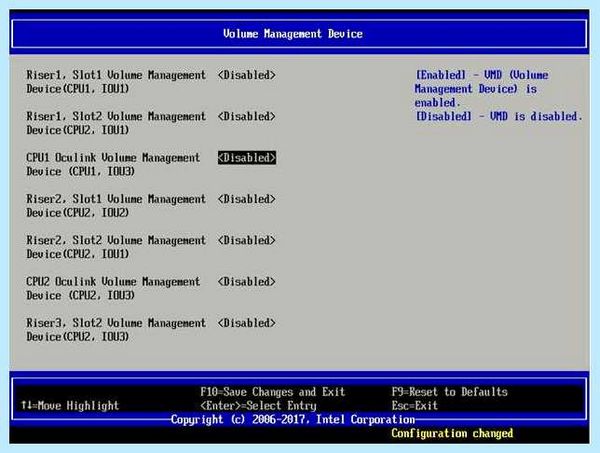Select Riser1, Slot2 Volume Management label
Image resolution: width=600 pixels, height=453 pixels.
(x=116, y=123)
